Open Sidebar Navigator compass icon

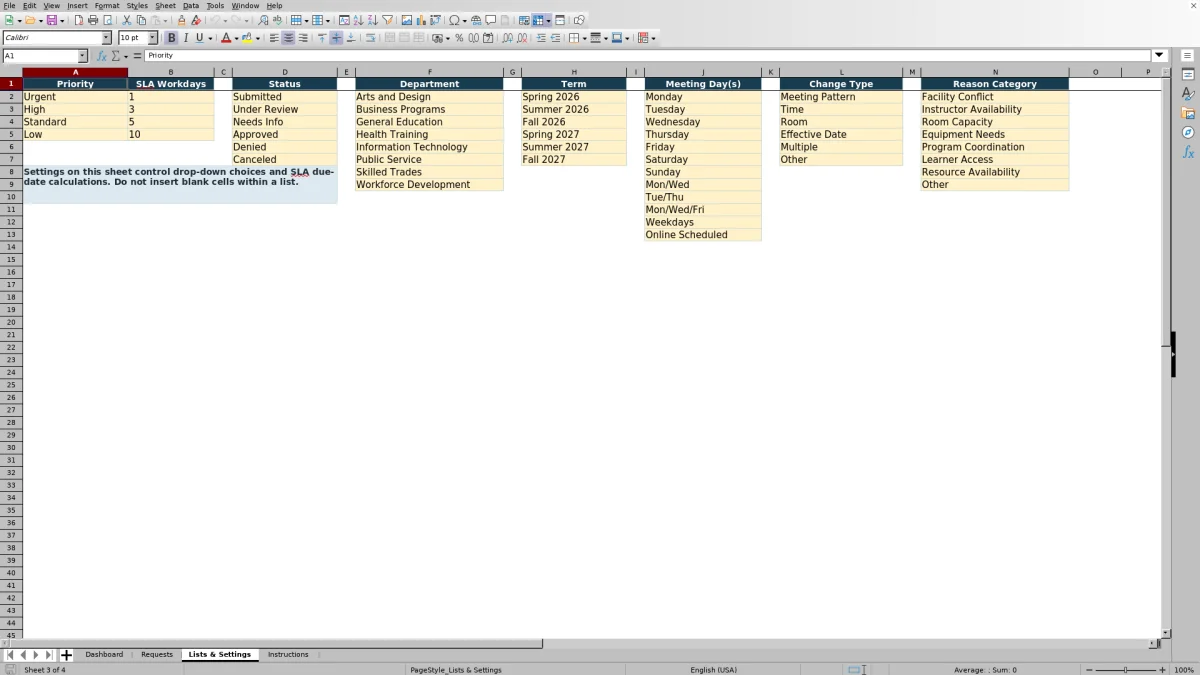1188,132
